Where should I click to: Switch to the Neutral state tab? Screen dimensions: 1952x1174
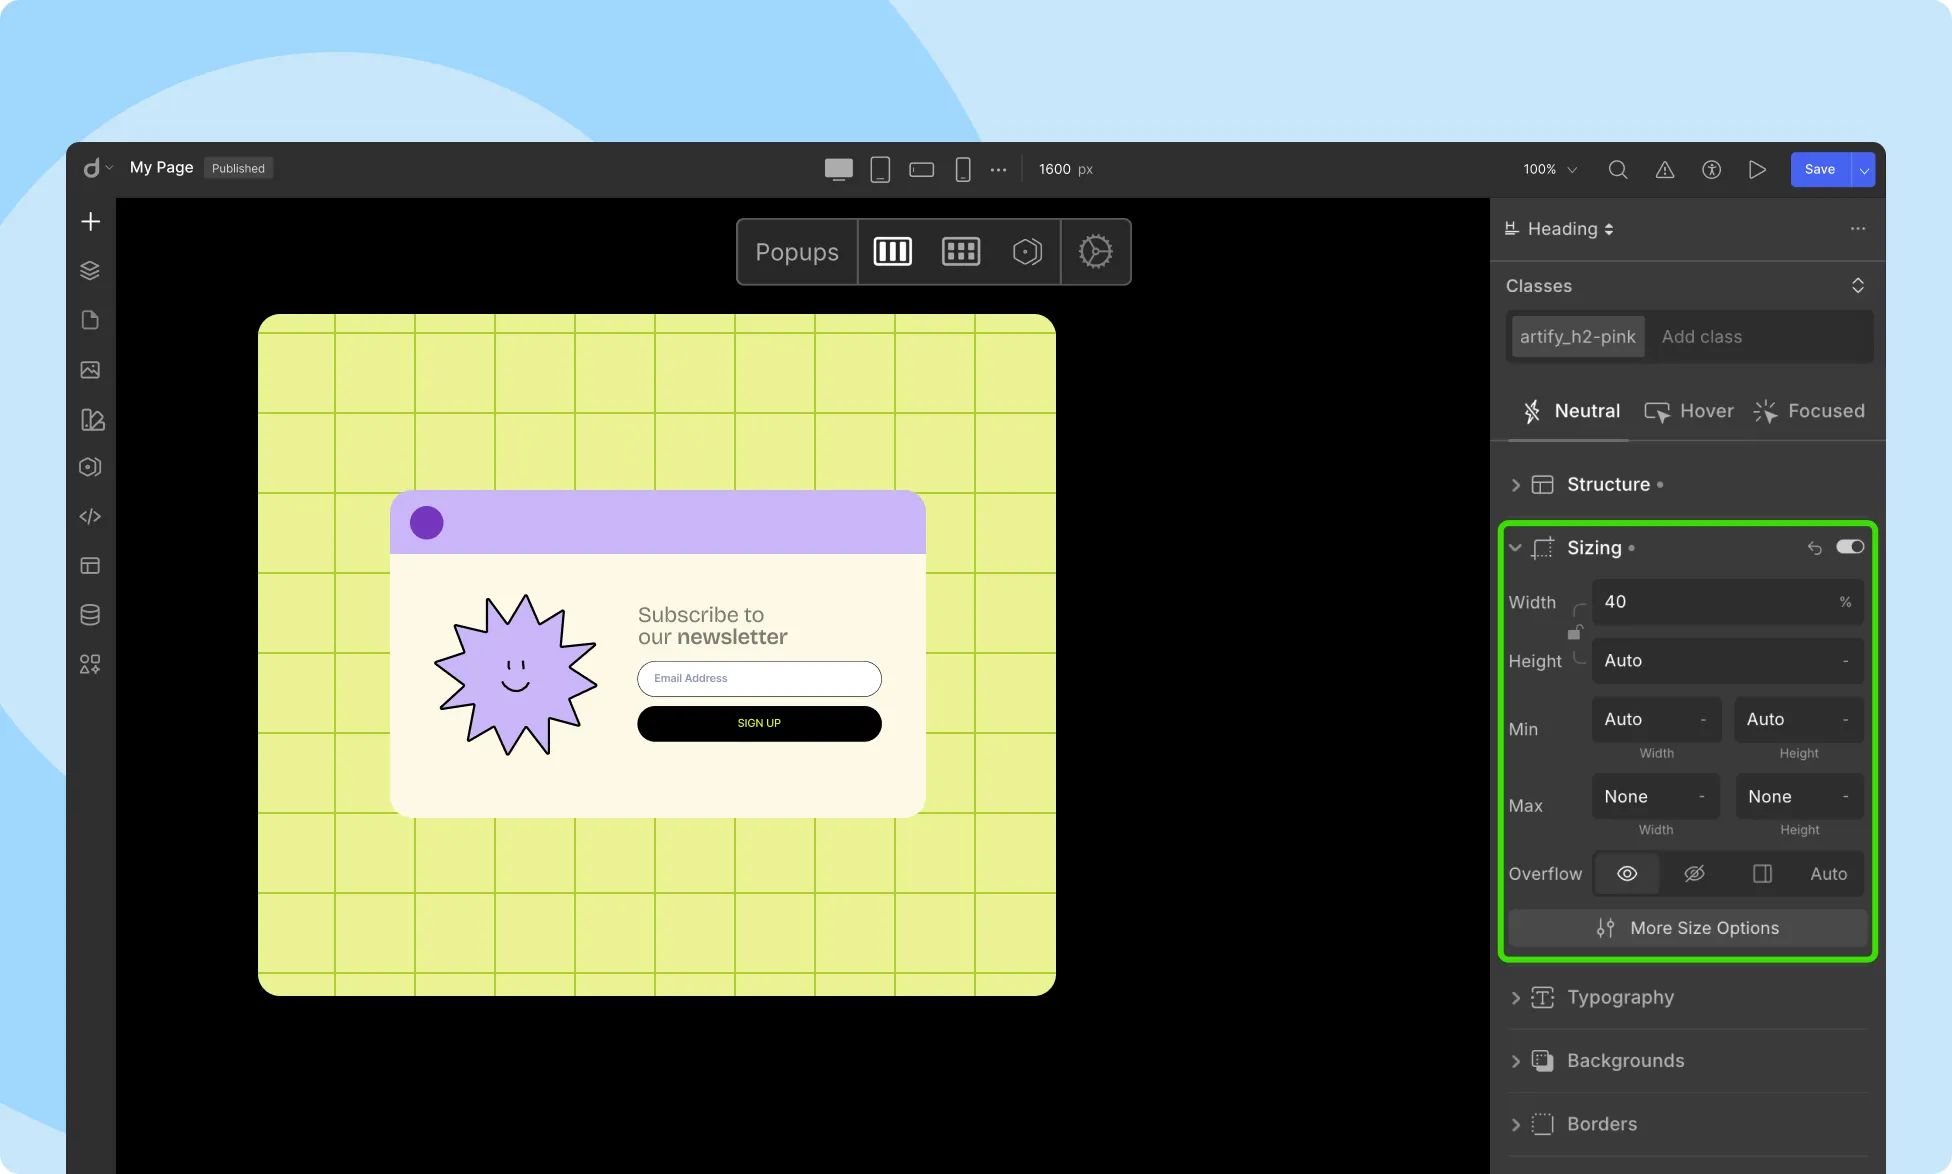1571,411
